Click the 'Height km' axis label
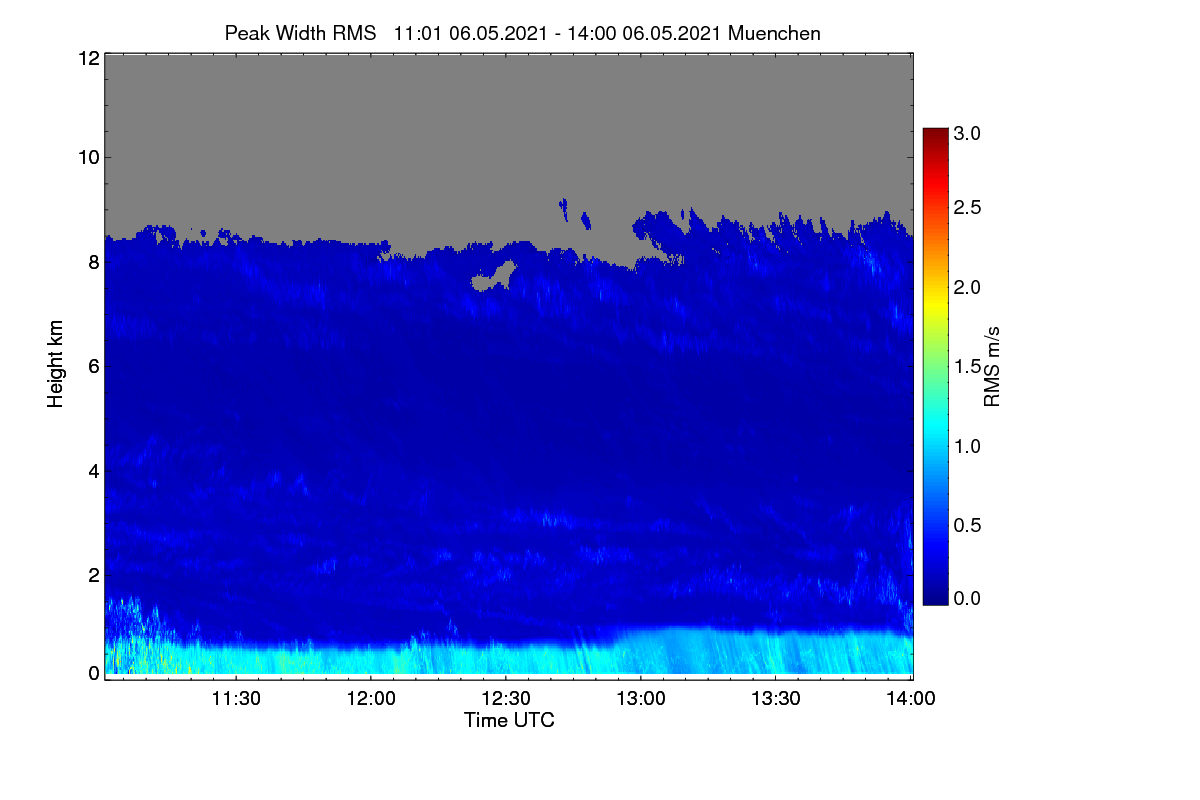The width and height of the screenshot is (1200, 800). (x=56, y=364)
